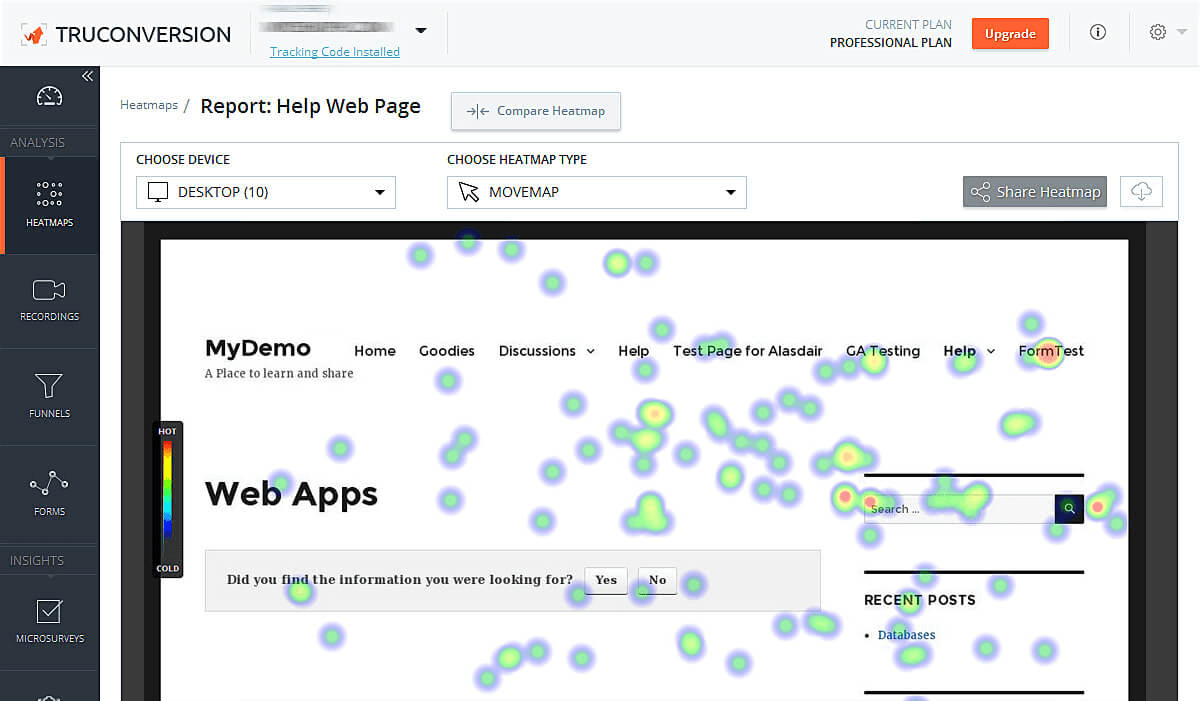1200x701 pixels.
Task: Click the TruConversion logo
Action: tap(126, 34)
